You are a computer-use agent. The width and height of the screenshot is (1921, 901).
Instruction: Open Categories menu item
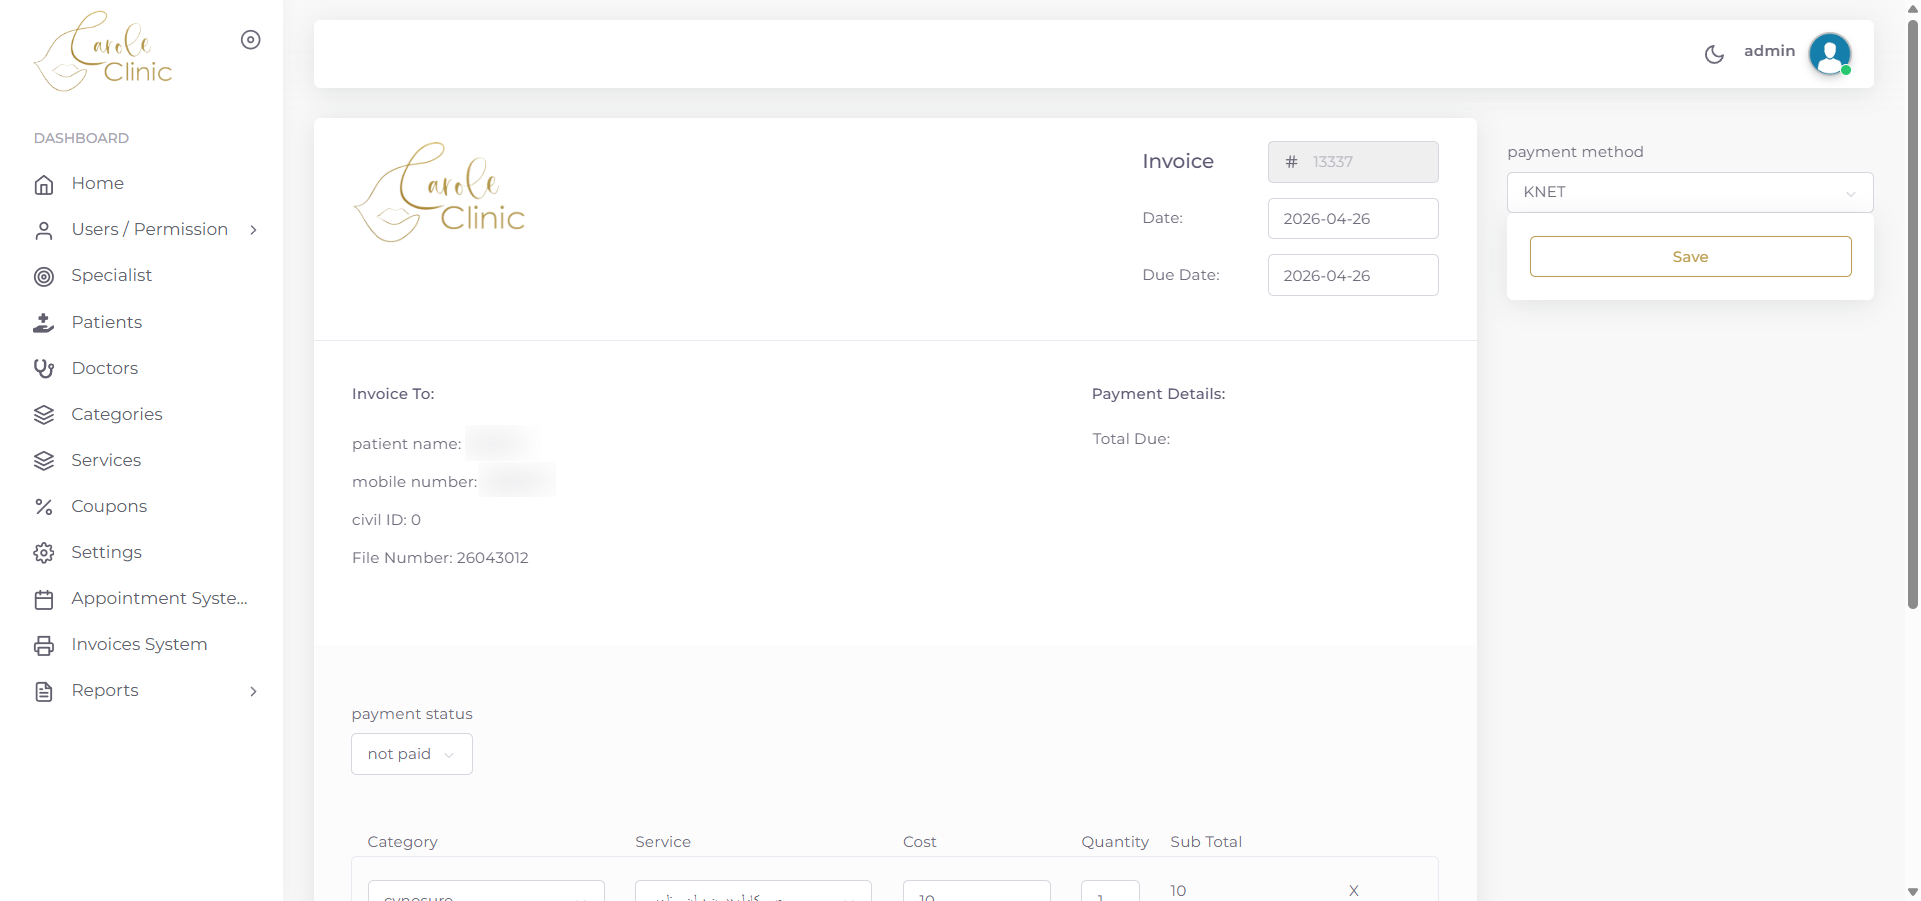click(x=117, y=414)
